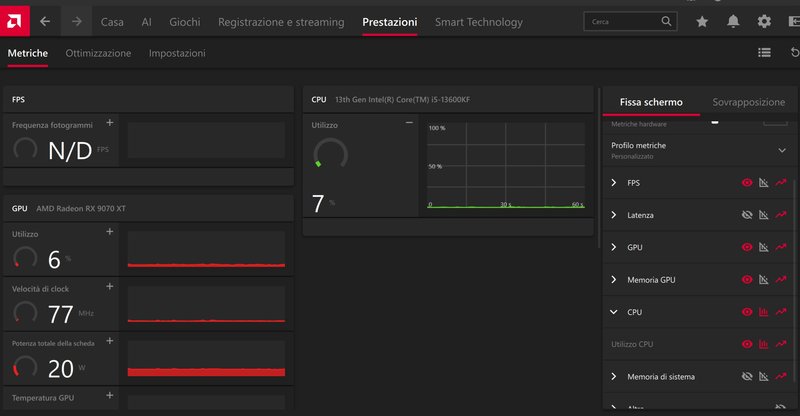Click the search magnifier icon
This screenshot has height=416, width=800.
(x=666, y=21)
